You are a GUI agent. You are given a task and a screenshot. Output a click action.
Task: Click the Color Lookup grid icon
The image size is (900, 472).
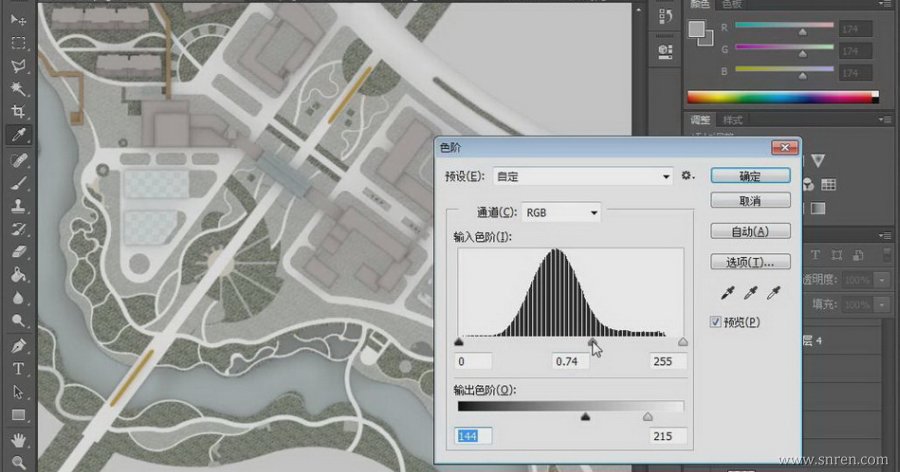(828, 184)
